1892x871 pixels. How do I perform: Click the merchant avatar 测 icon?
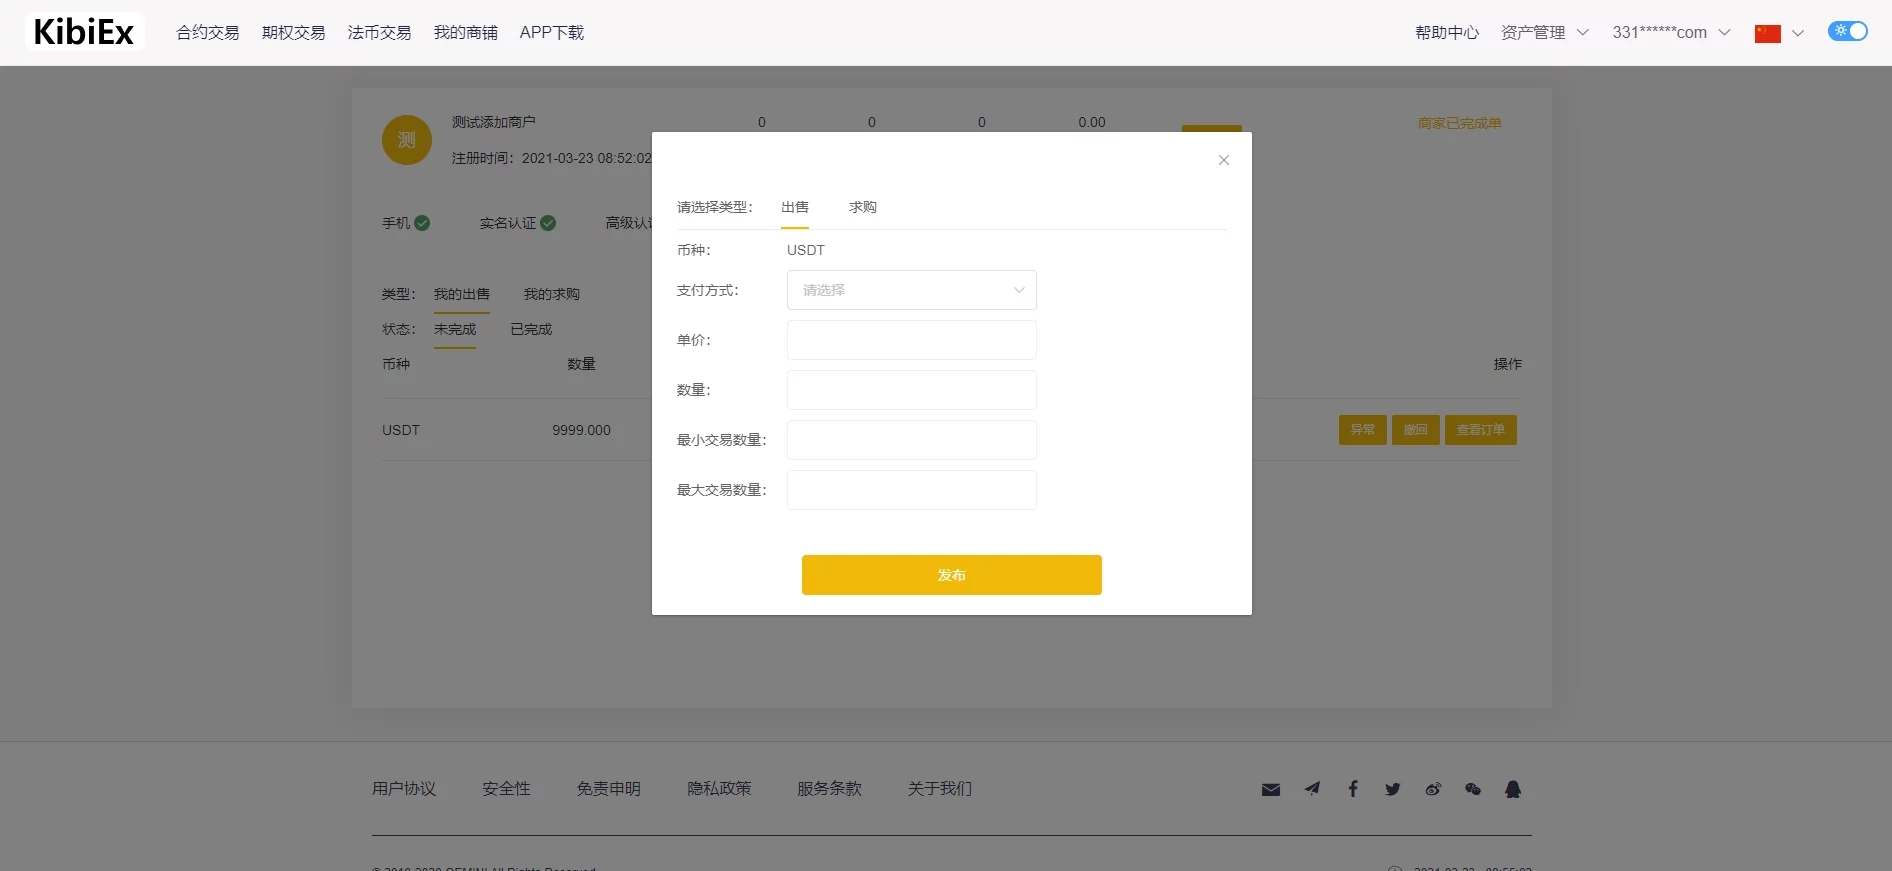407,140
